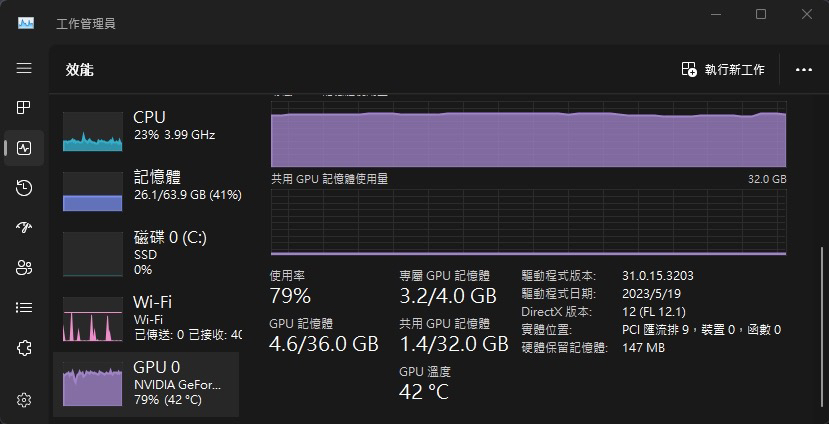Open the Startup apps page icon
829x424 pixels.
tap(24, 227)
